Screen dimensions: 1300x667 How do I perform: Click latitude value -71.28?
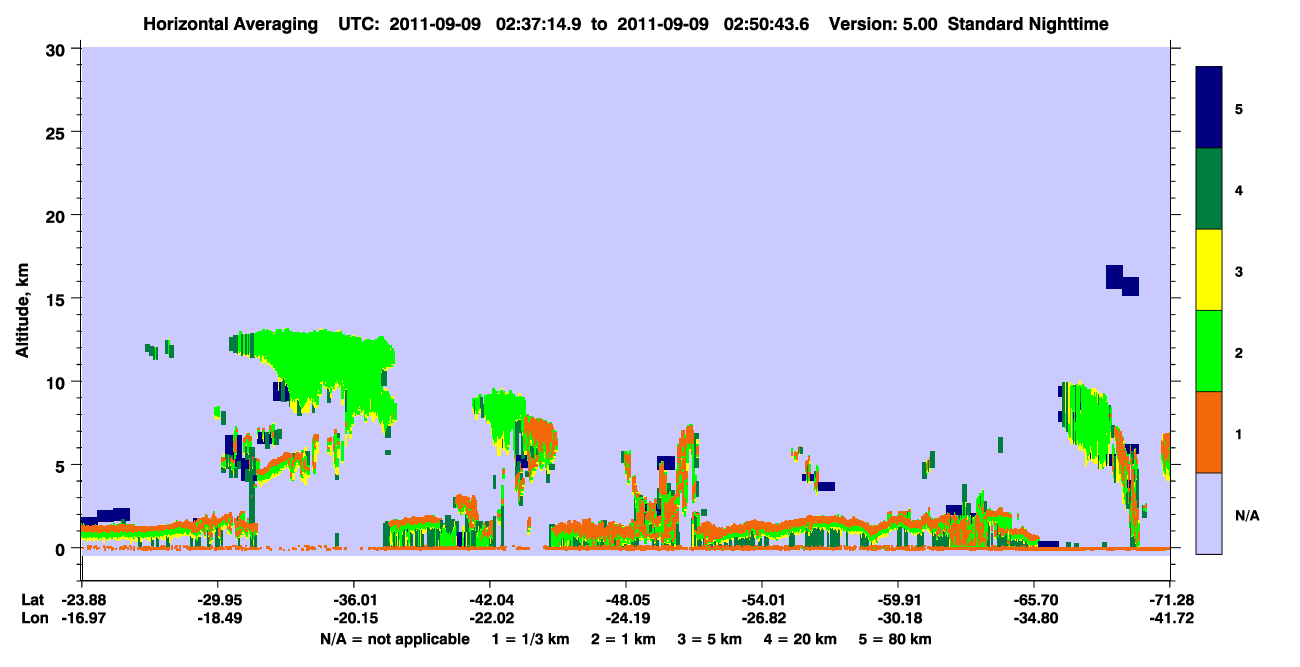(x=1170, y=600)
